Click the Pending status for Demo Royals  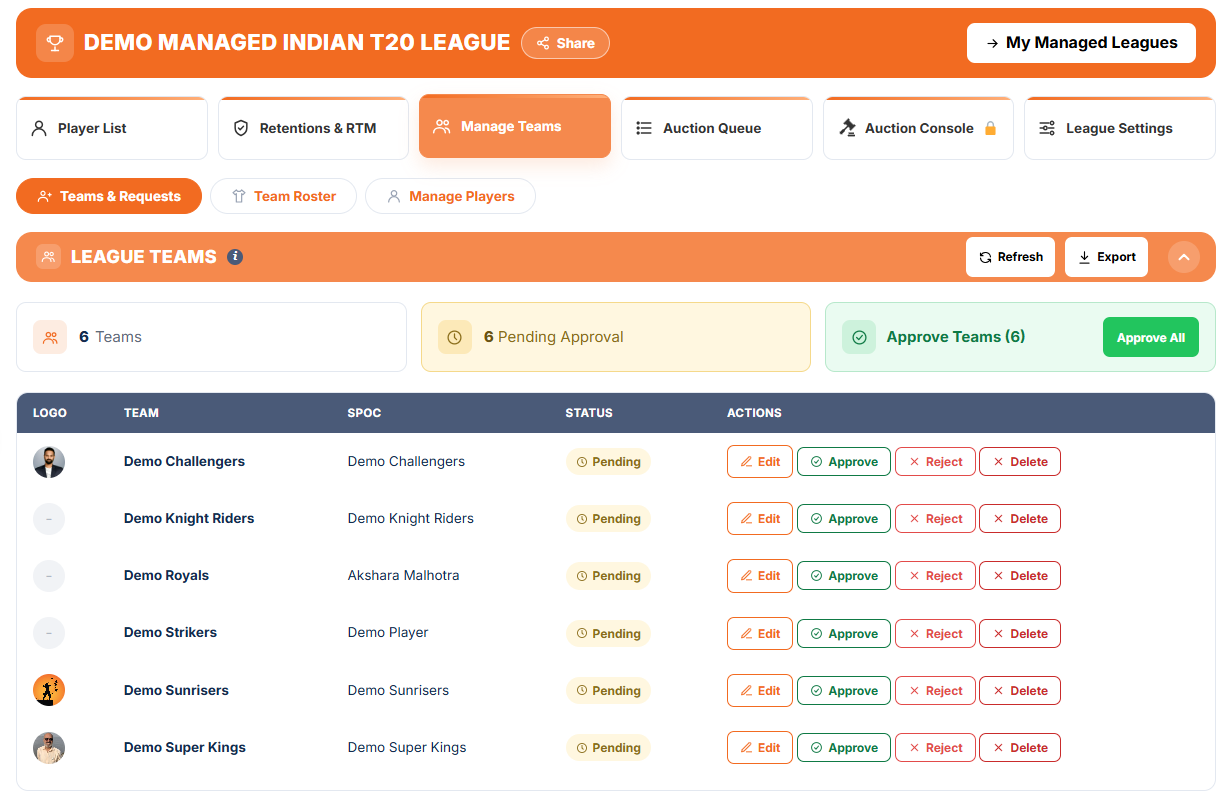pyautogui.click(x=608, y=576)
